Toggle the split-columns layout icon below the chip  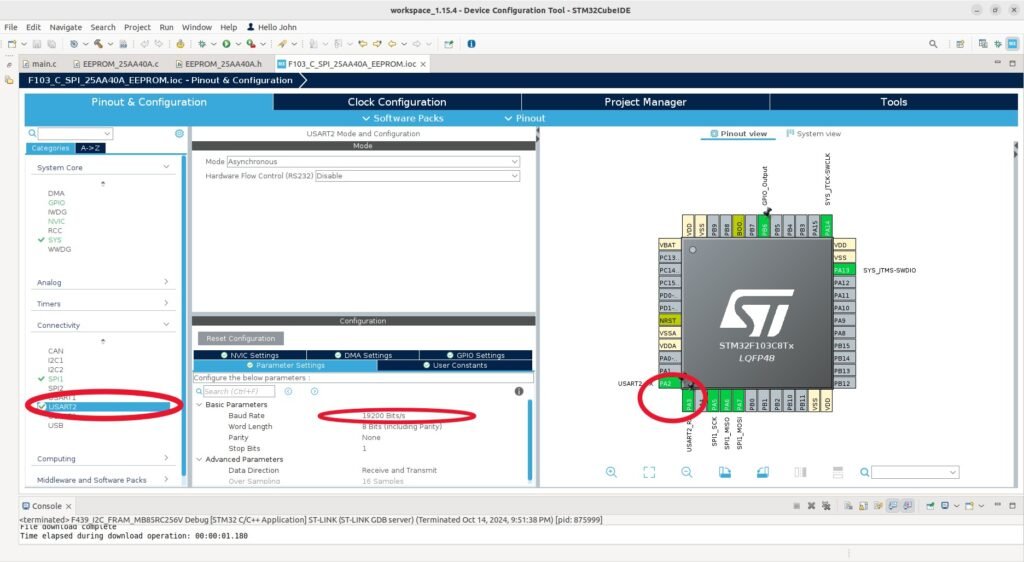[x=801, y=472]
